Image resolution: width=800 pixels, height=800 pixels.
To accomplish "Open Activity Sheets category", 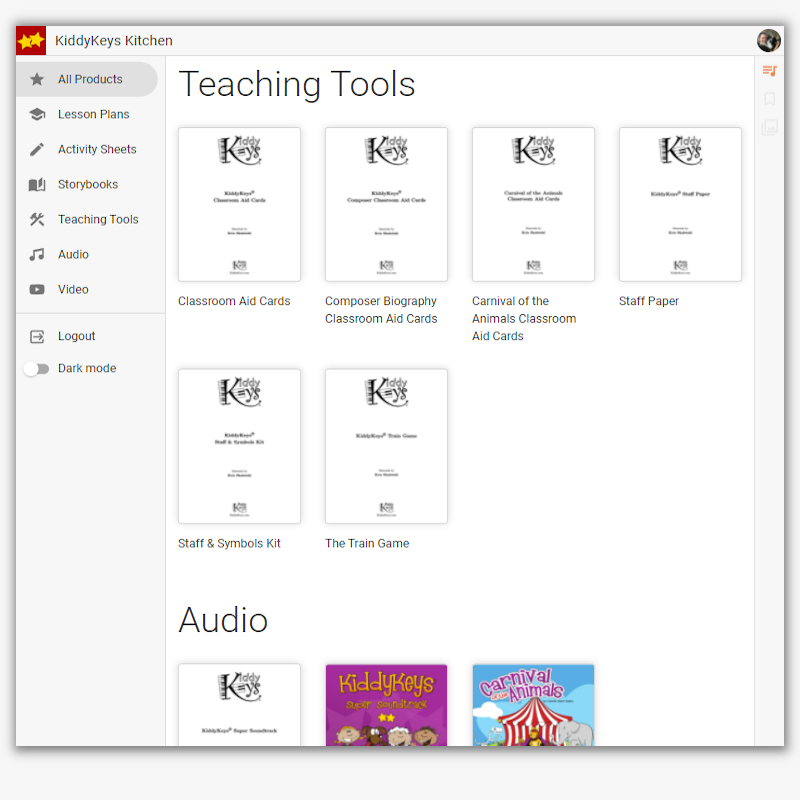I will (x=87, y=149).
